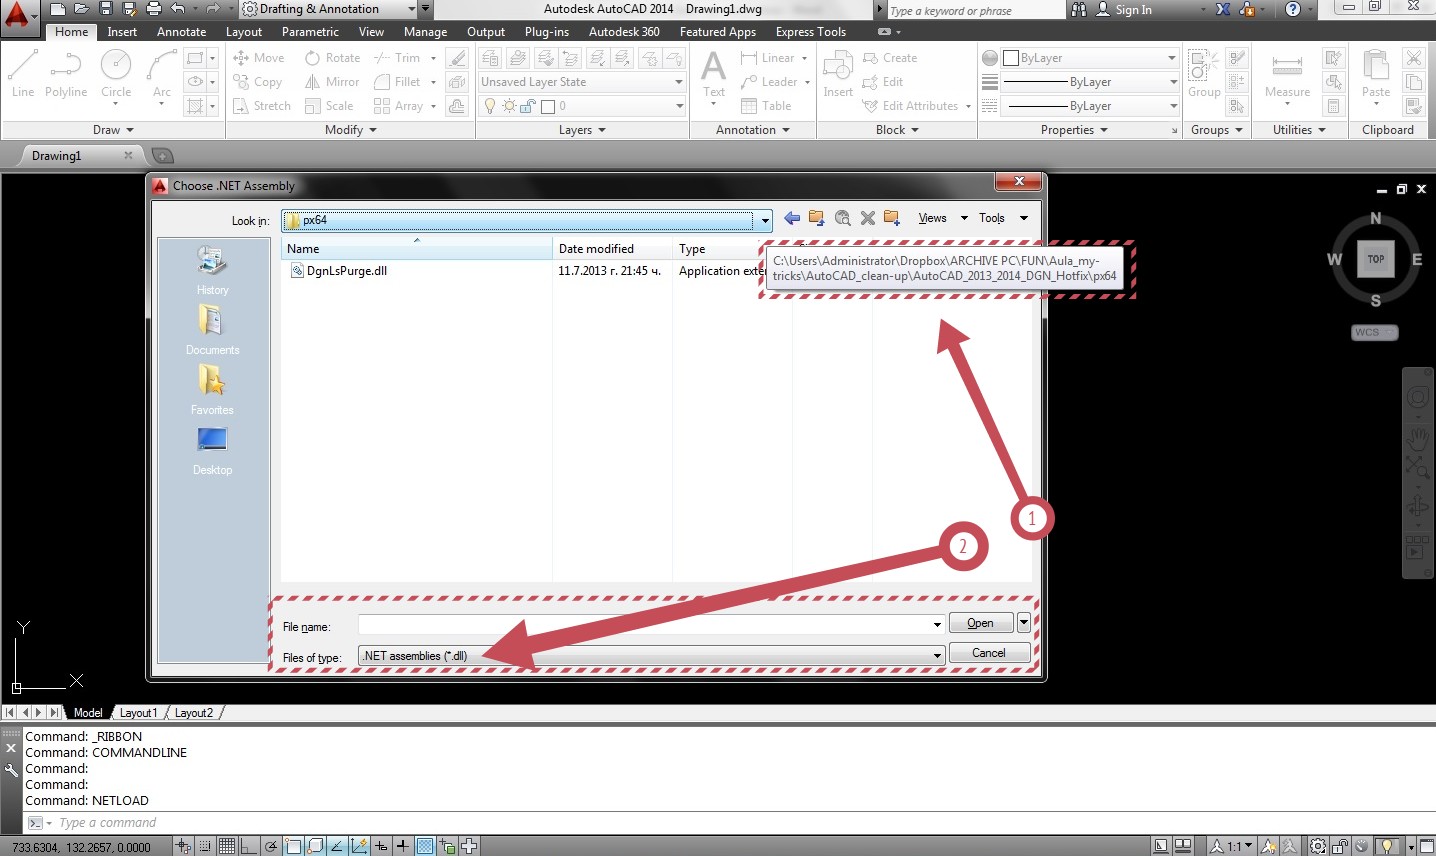Click the Open button in dialog
Screen dimensions: 1436x856
[x=980, y=623]
